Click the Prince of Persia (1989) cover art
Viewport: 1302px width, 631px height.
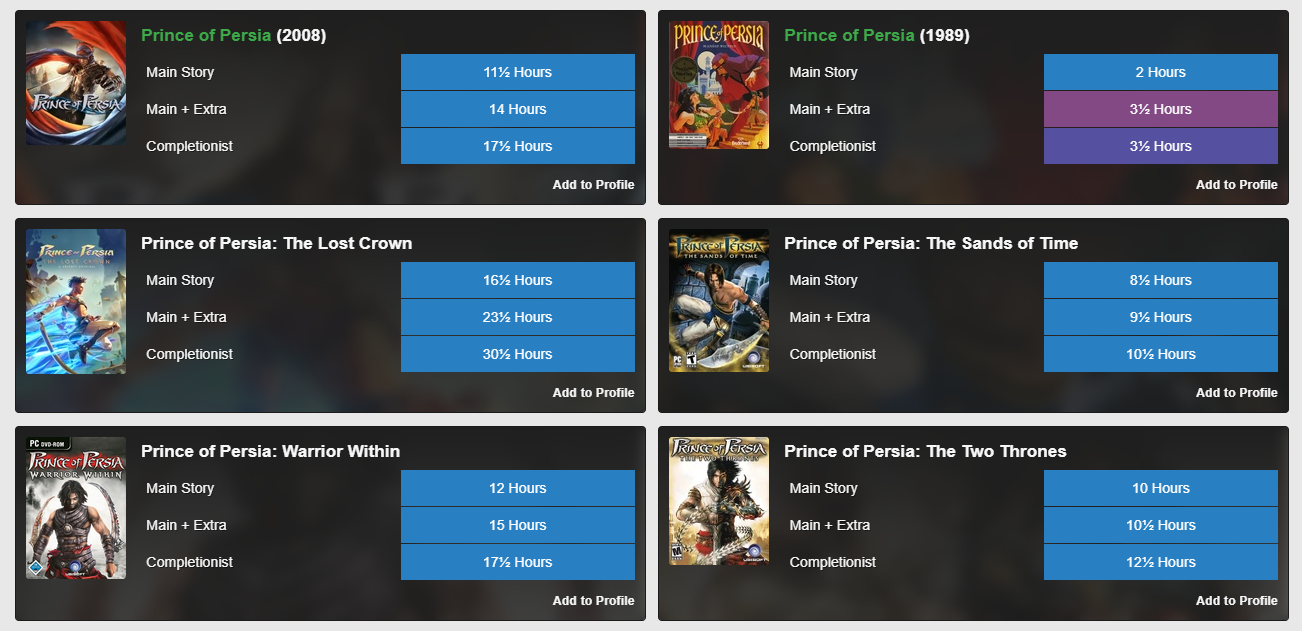(x=719, y=85)
